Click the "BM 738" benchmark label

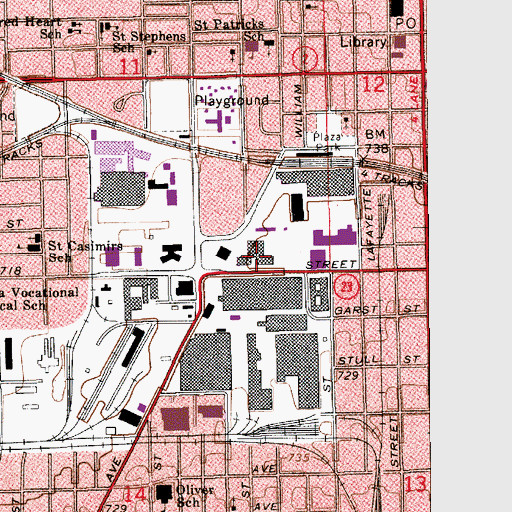(x=376, y=141)
